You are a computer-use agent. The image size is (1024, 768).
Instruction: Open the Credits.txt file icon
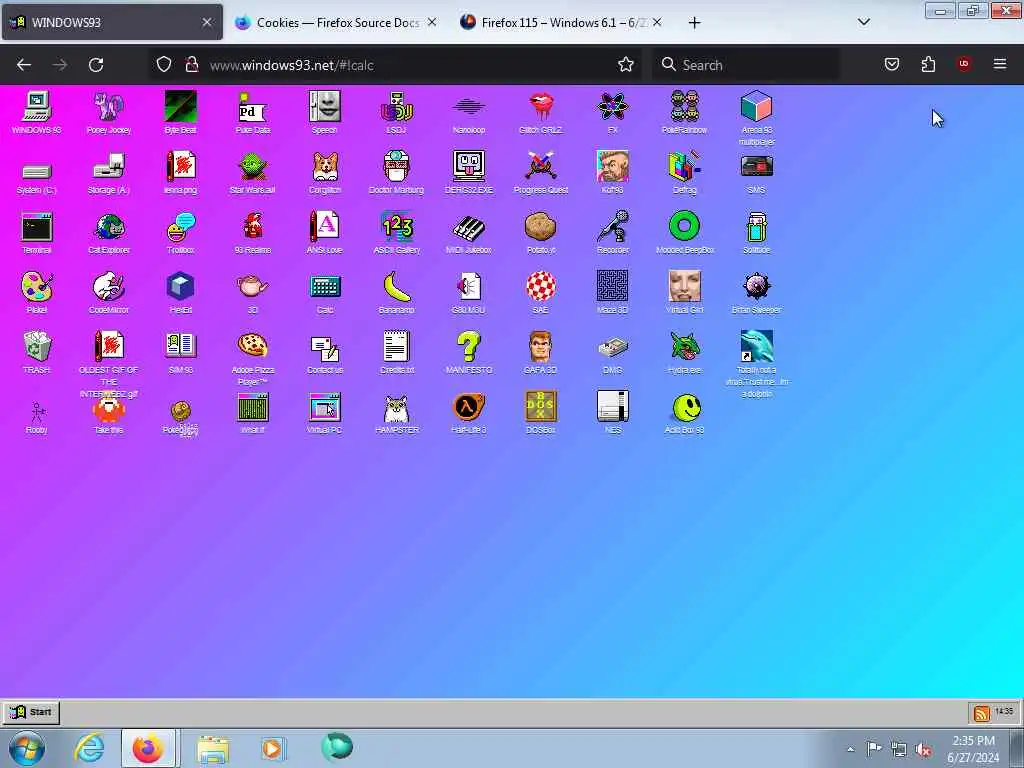click(396, 346)
